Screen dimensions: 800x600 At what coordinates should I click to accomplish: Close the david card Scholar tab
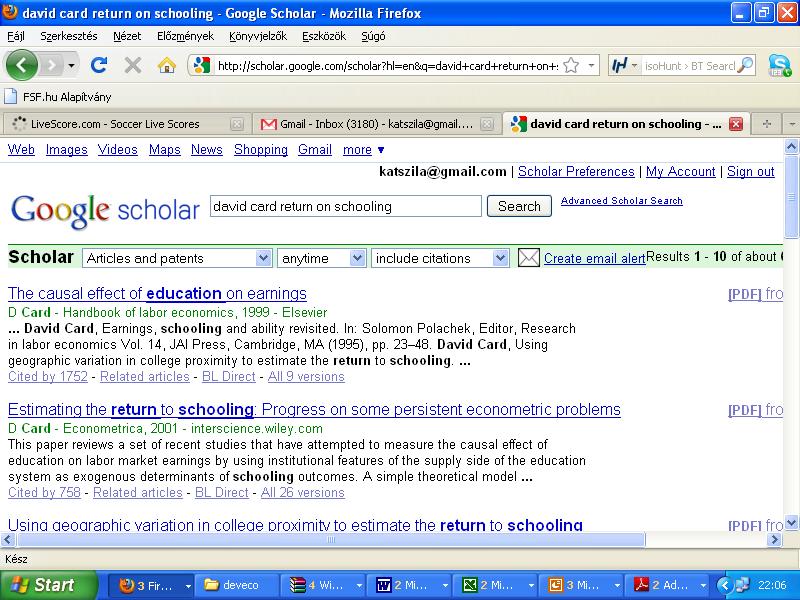[736, 124]
